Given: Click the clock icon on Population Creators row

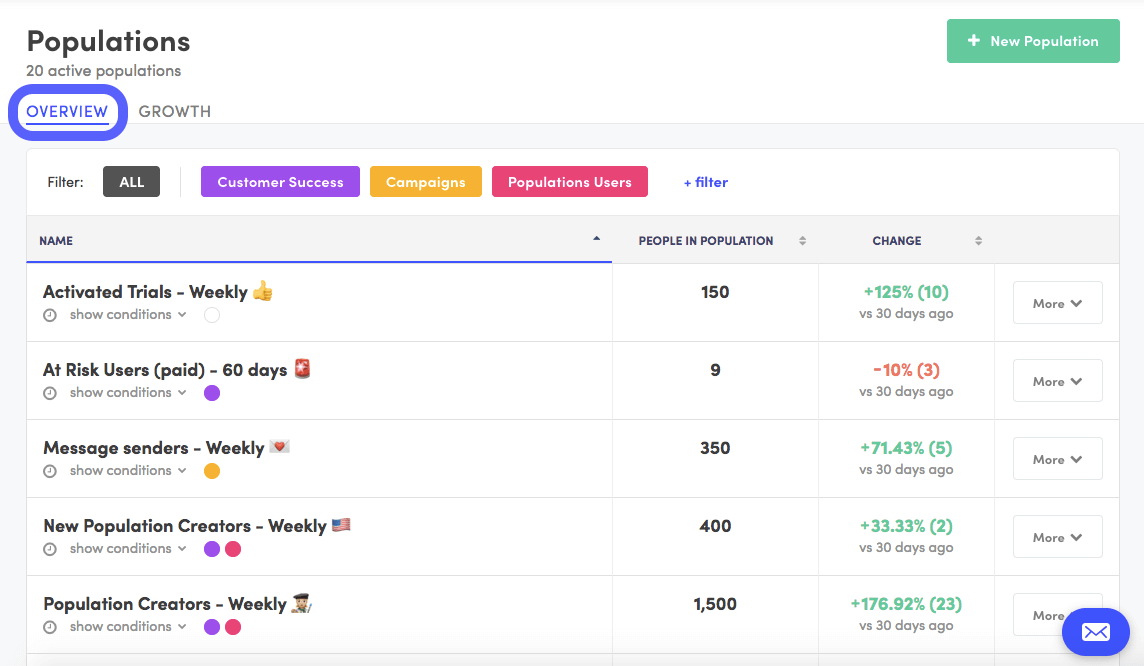Looking at the screenshot, I should point(50,626).
